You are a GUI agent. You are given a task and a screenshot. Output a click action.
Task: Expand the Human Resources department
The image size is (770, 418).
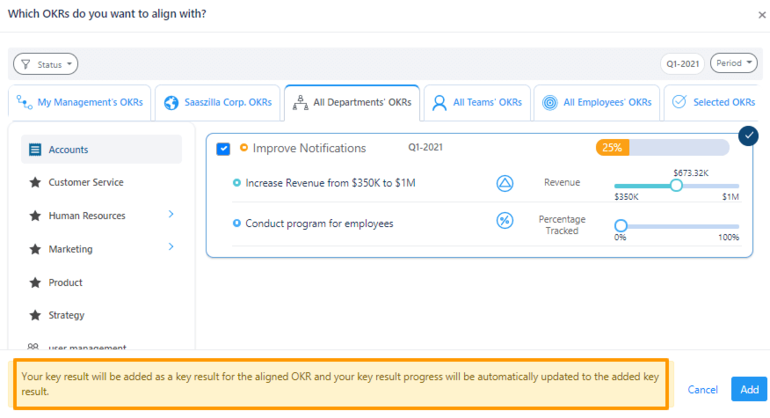[171, 214]
